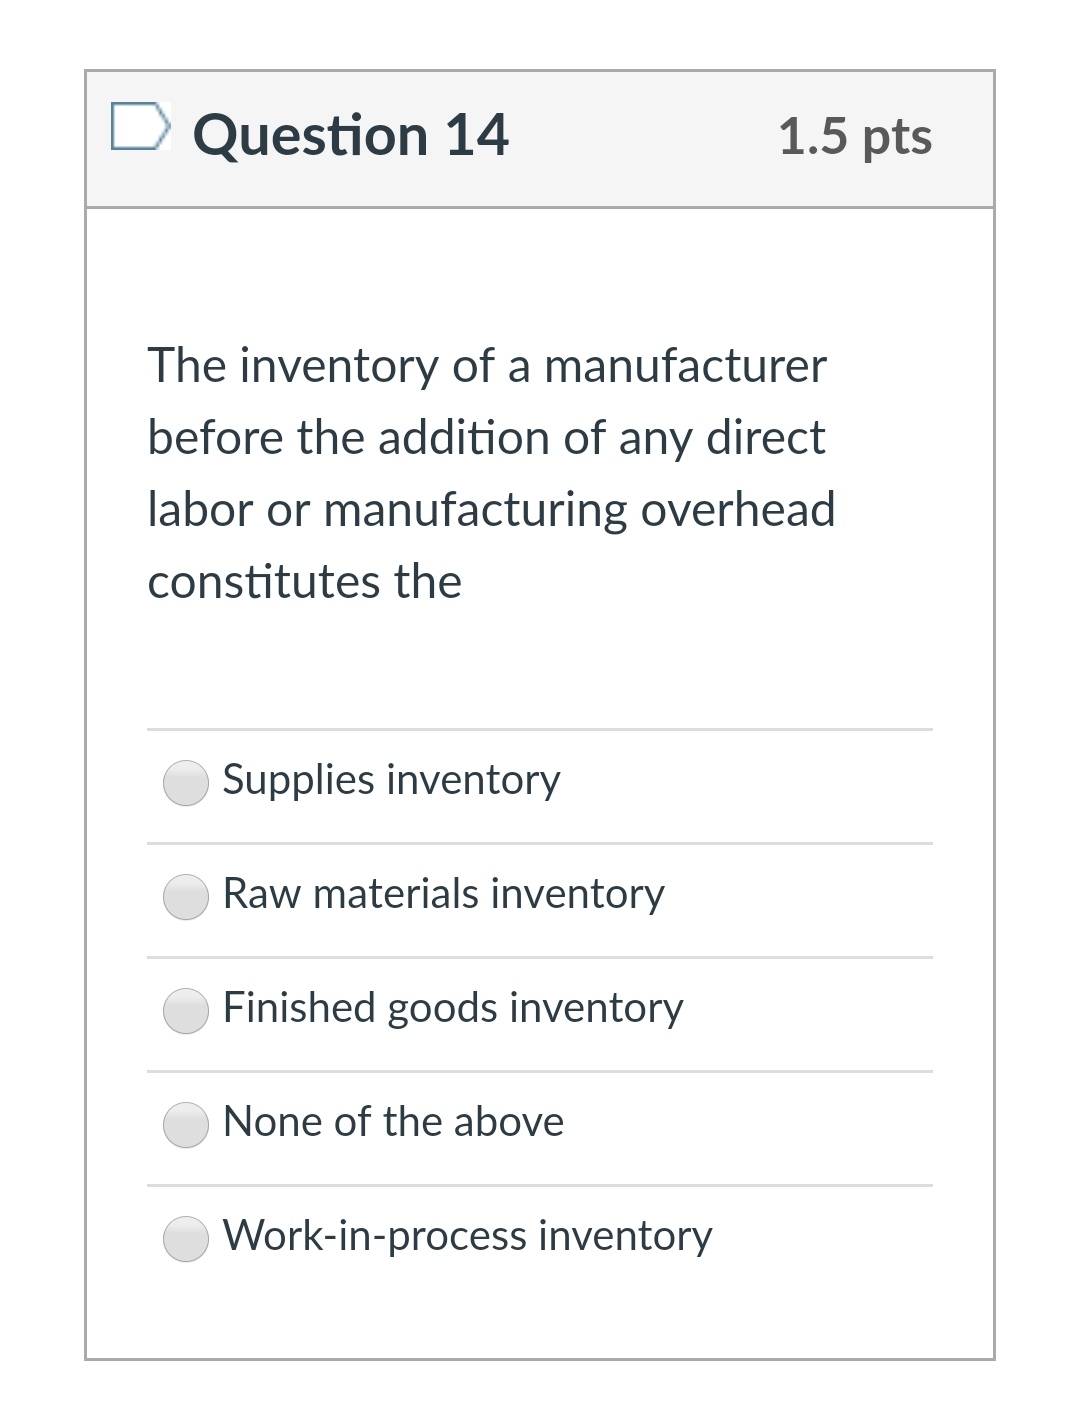Click the 1.5 pts point value label
This screenshot has height=1416, width=1080.
tap(857, 138)
